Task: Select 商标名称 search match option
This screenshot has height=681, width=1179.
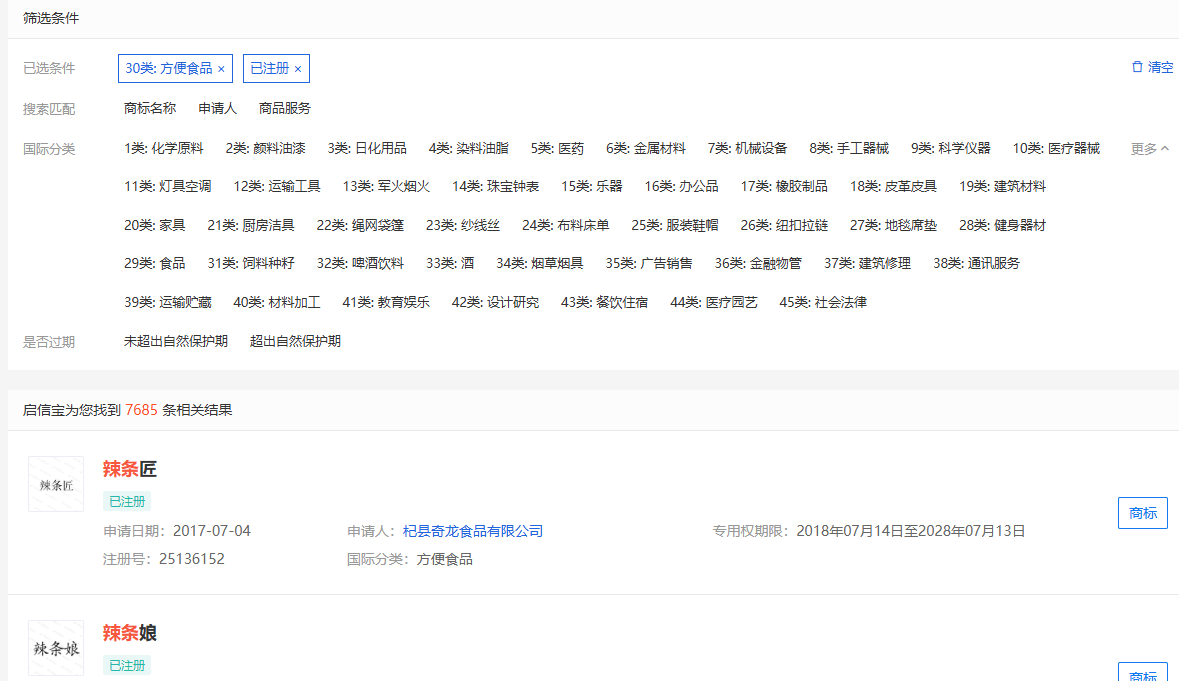Action: [150, 108]
